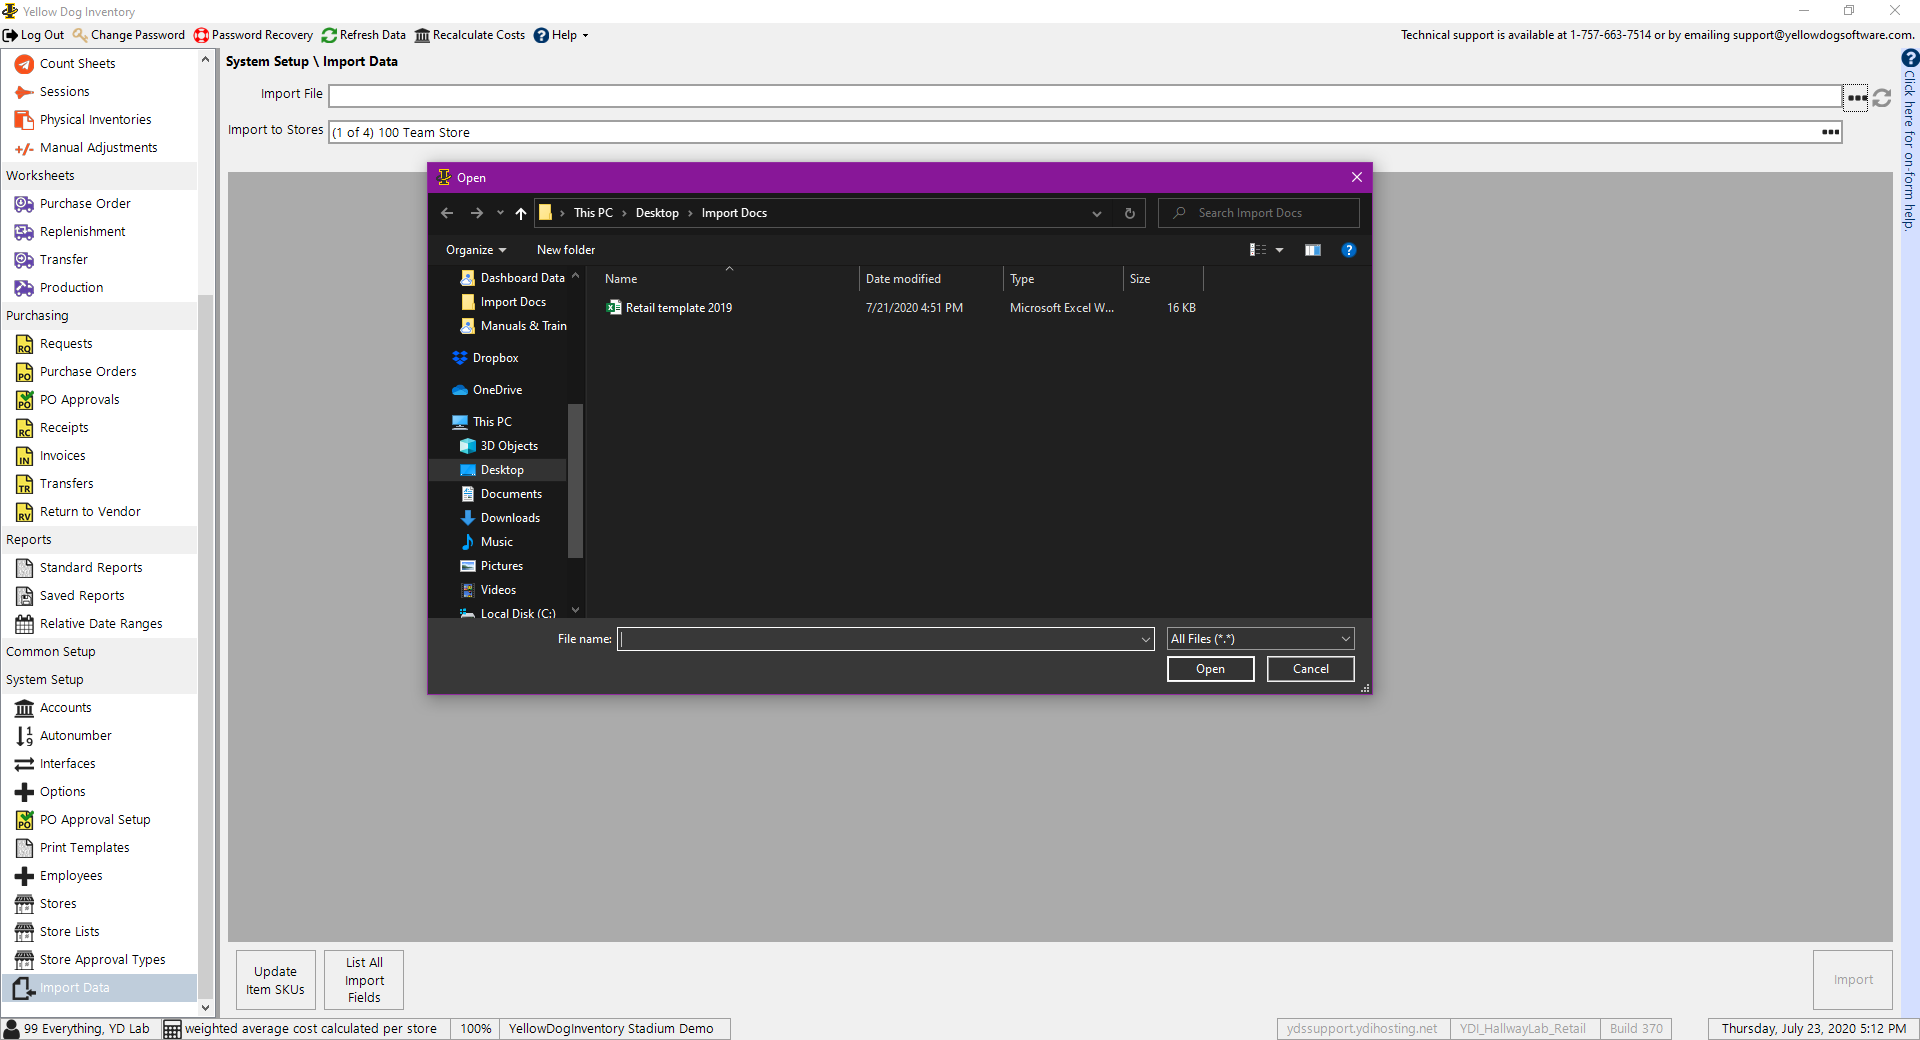Open the Production worksheet
Image resolution: width=1920 pixels, height=1040 pixels.
[x=71, y=287]
